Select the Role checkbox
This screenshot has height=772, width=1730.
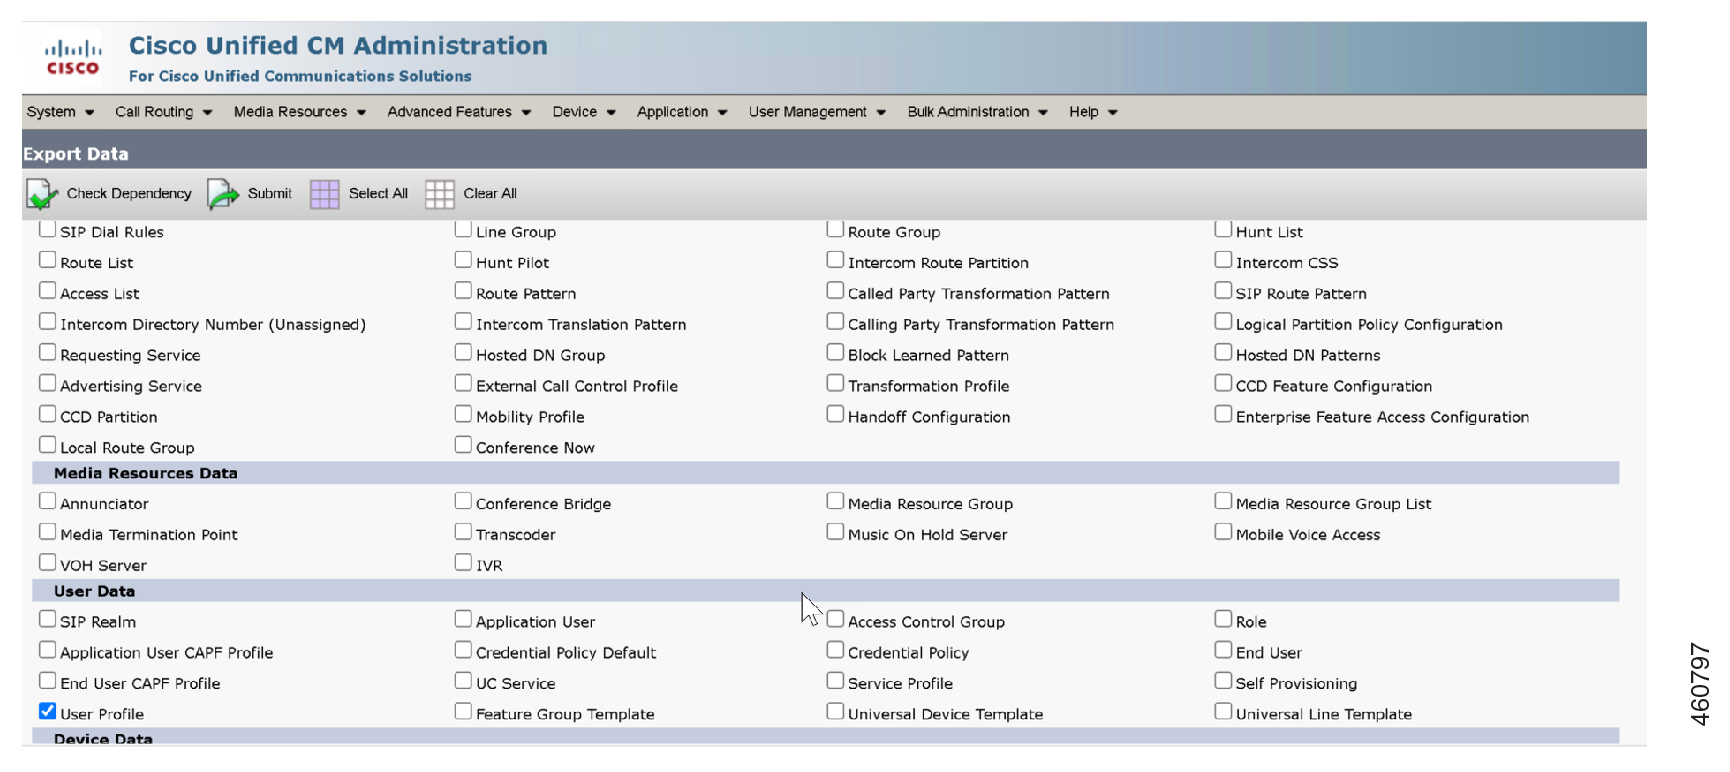(x=1223, y=619)
